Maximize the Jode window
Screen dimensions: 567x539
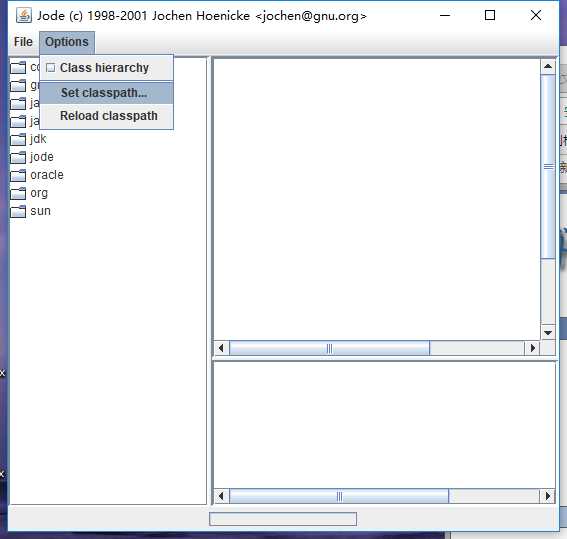click(490, 16)
